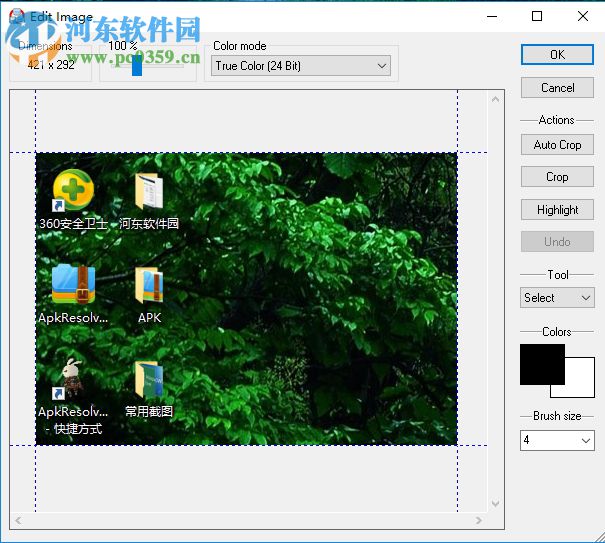Click the vertical scrollbar up arrow

click(x=496, y=100)
